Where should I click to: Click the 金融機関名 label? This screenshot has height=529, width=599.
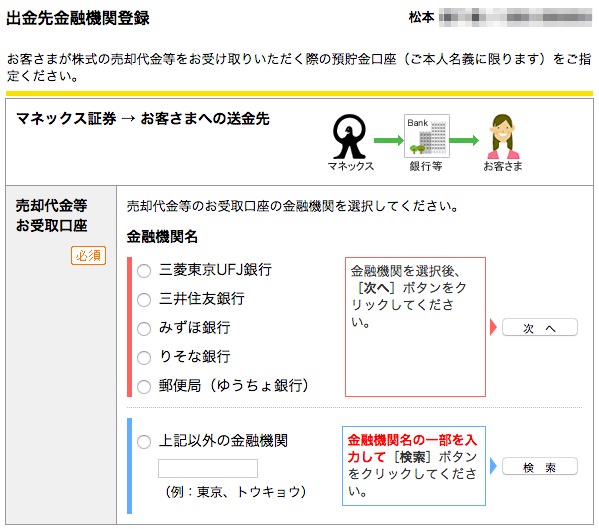pyautogui.click(x=162, y=236)
